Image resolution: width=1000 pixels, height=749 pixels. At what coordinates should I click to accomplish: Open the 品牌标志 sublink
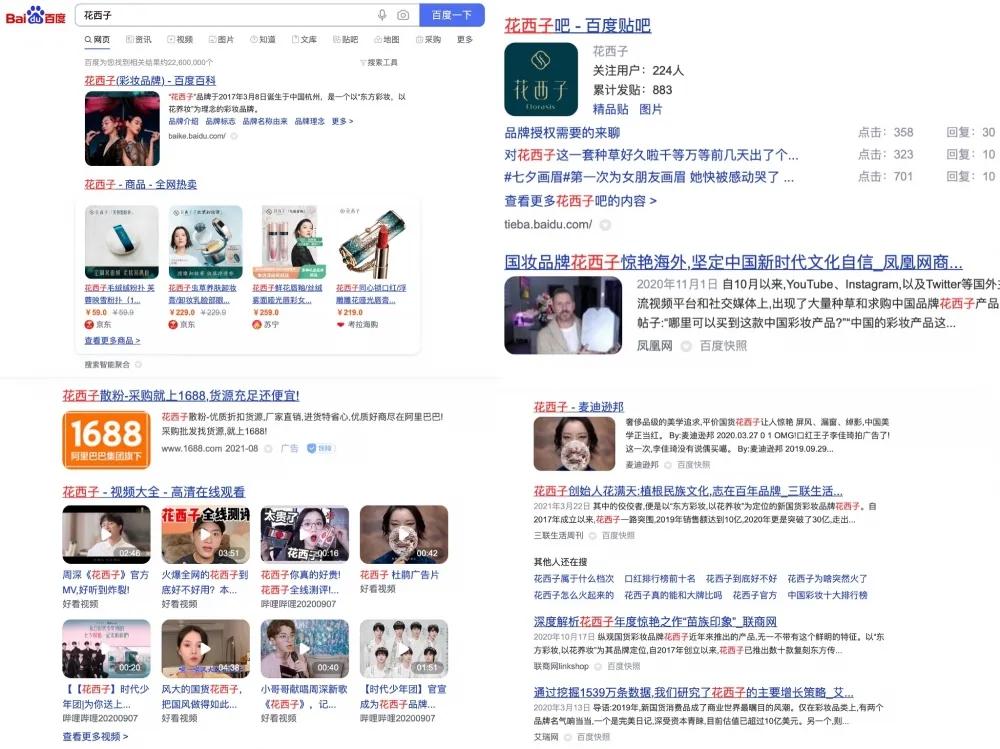[221, 121]
